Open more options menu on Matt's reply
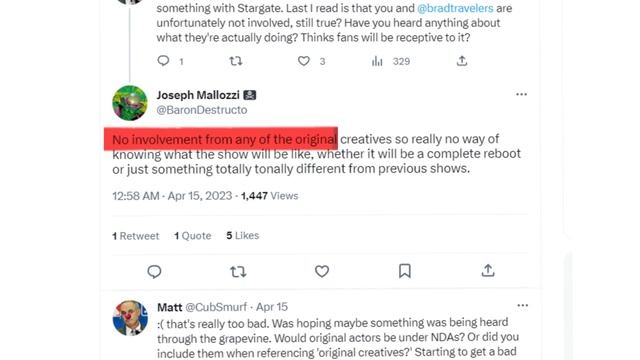640x360 pixels. point(522,306)
